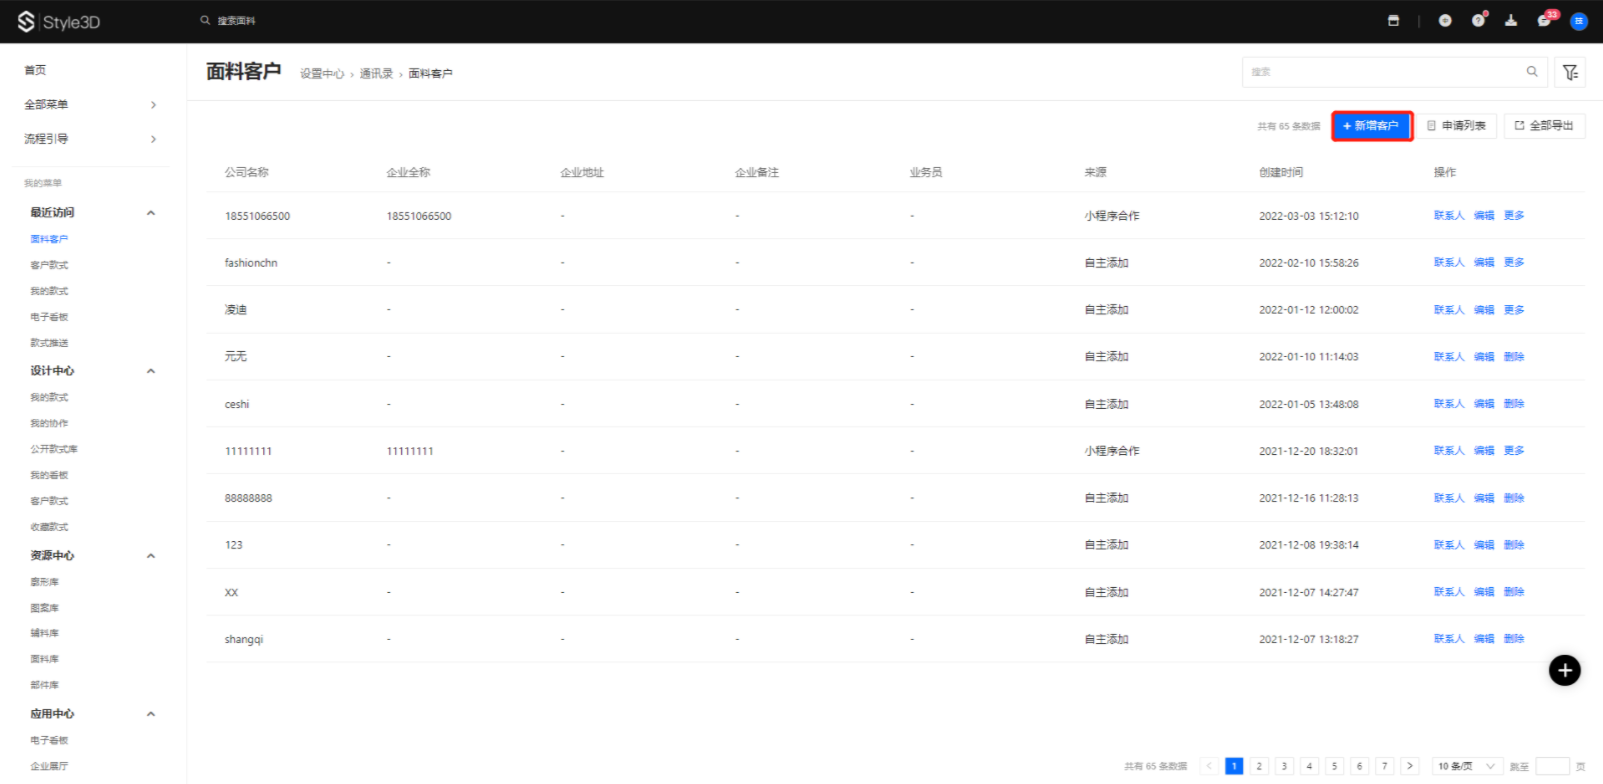Click the 全部导出 export button
This screenshot has width=1603, height=784.
1544,126
